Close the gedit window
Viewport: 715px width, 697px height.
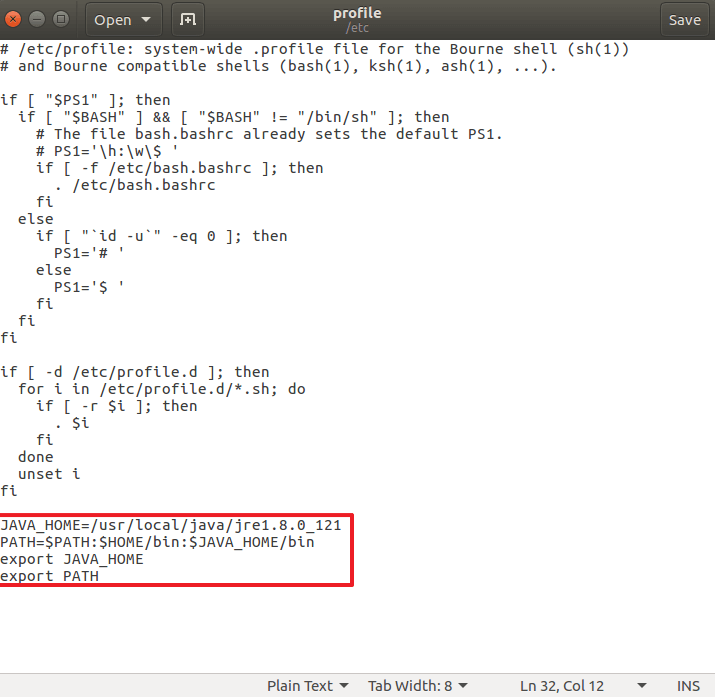(14, 20)
